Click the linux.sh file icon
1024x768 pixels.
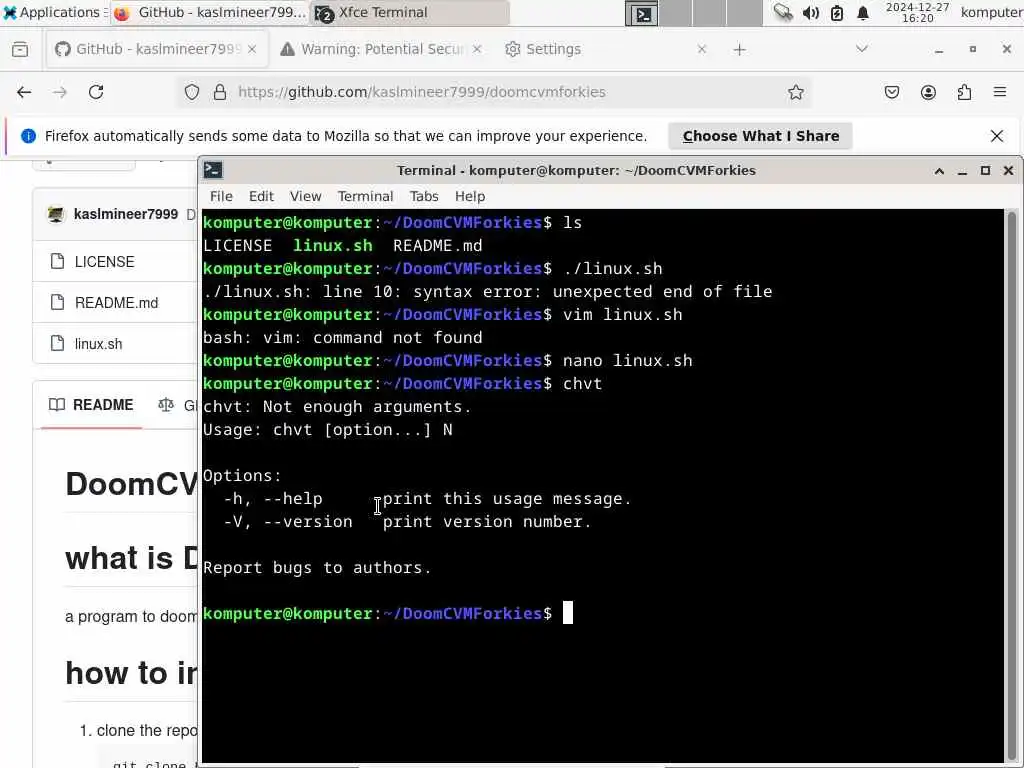click(57, 344)
